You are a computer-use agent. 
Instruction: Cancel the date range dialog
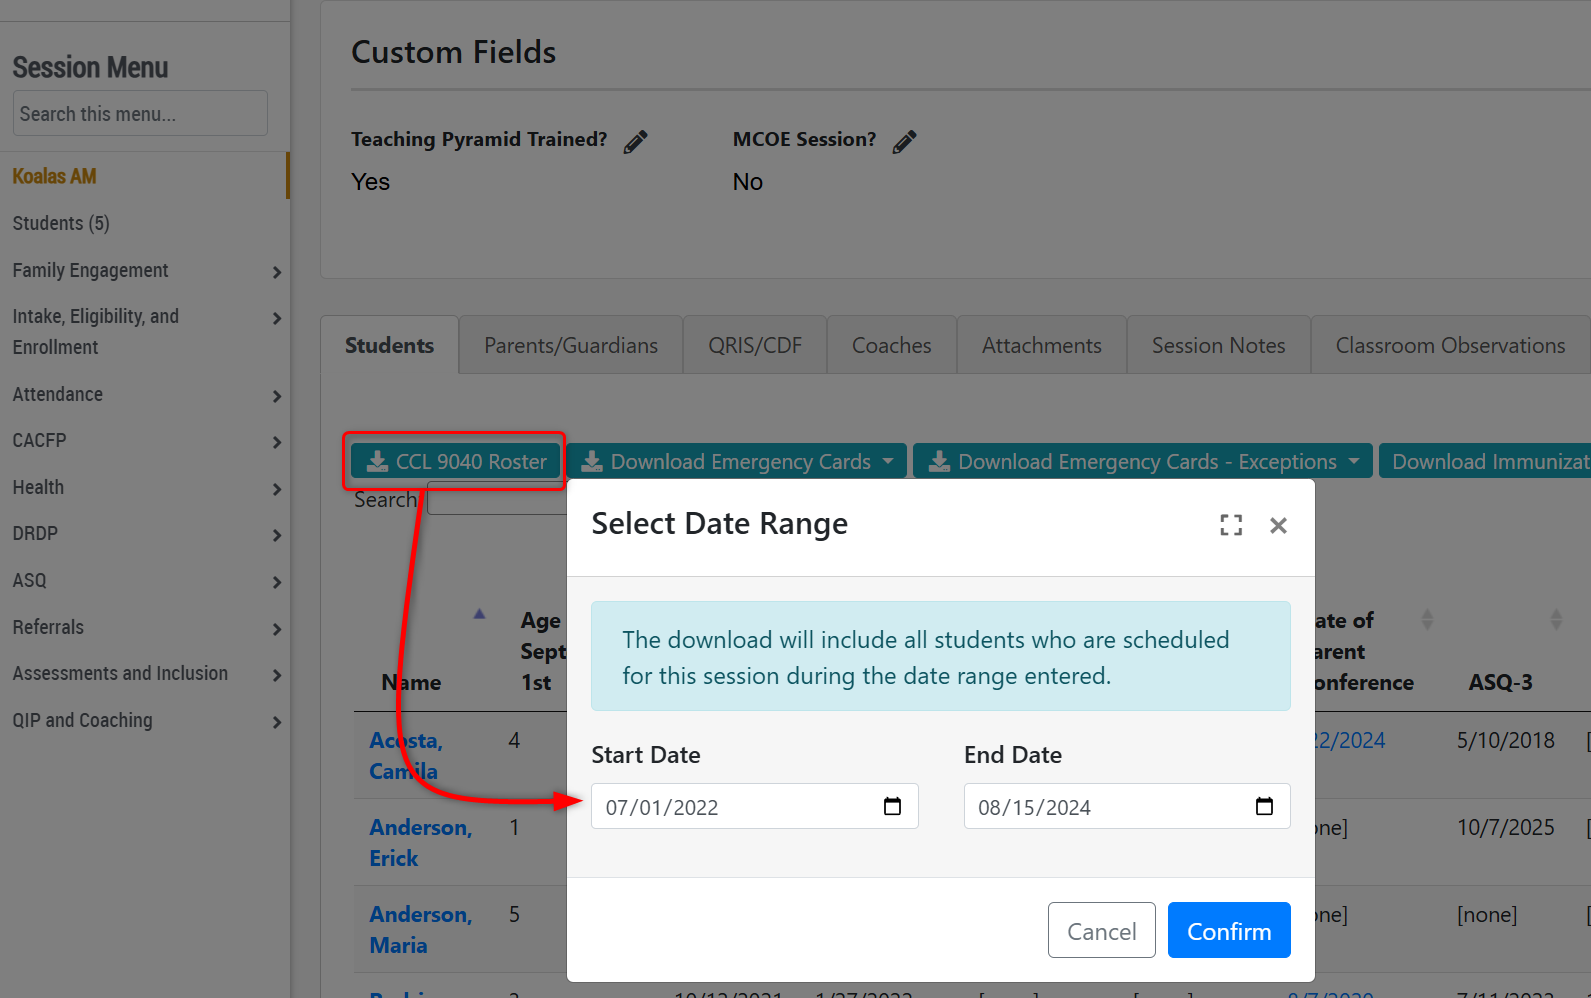1101,931
